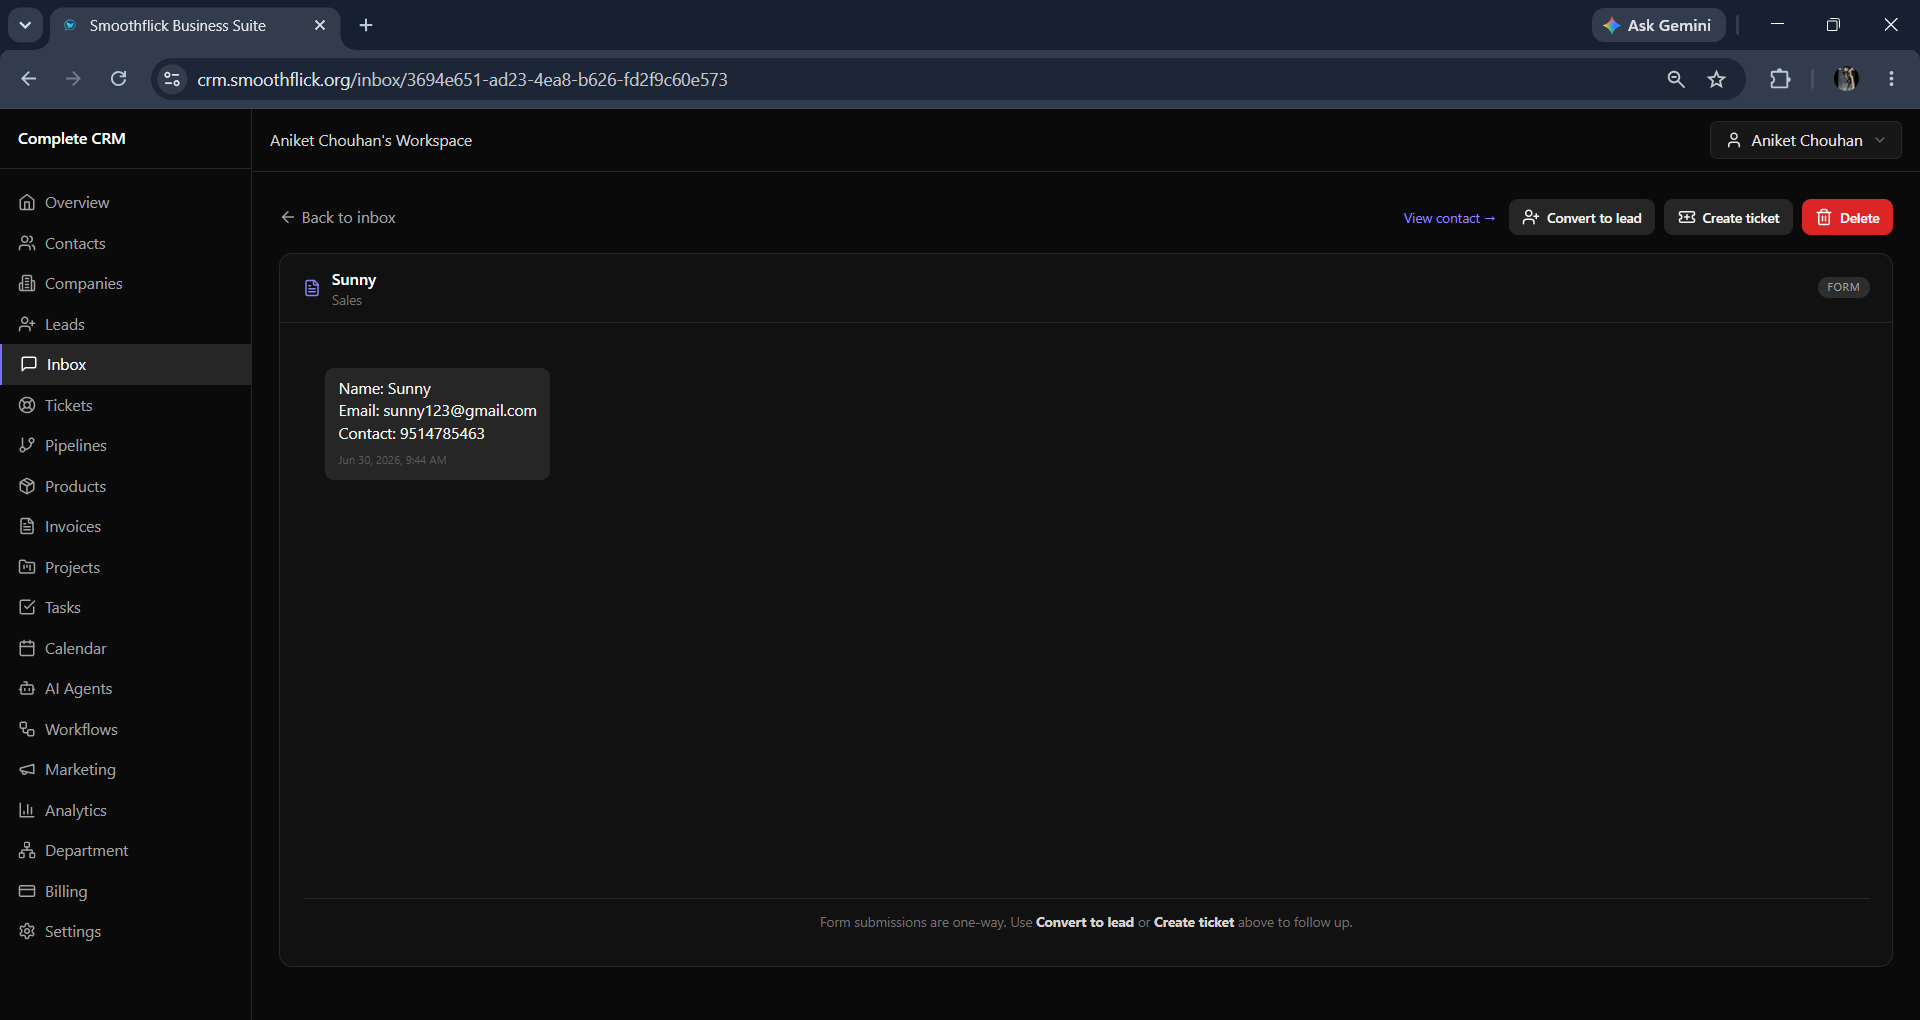Bookmark this page with the star
Viewport: 1920px width, 1020px height.
click(1717, 79)
